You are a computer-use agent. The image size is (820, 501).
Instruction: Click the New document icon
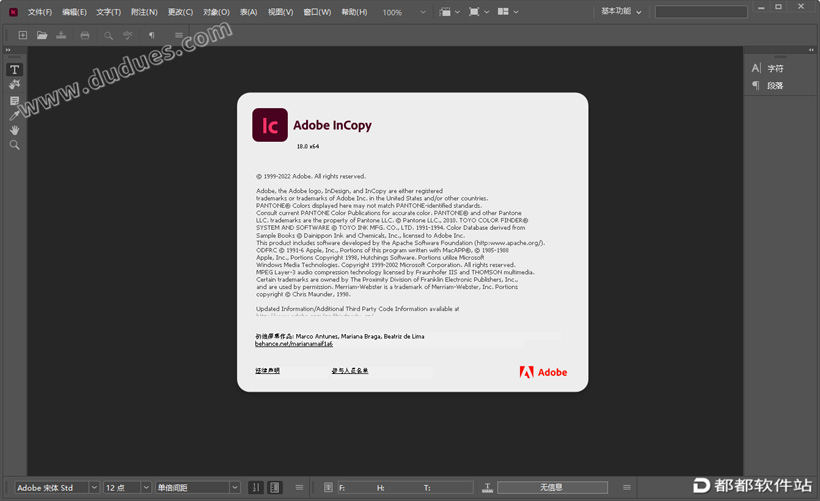(x=22, y=35)
